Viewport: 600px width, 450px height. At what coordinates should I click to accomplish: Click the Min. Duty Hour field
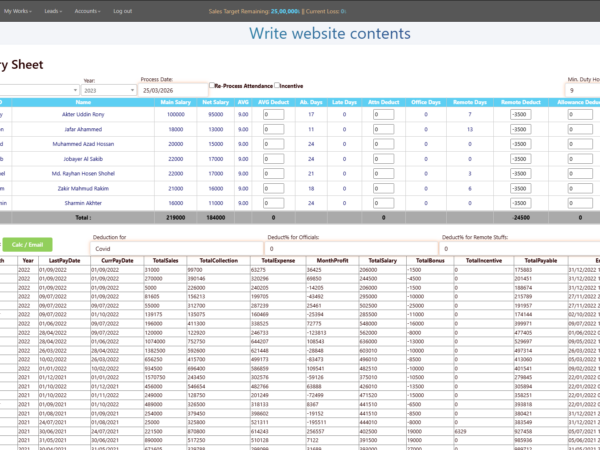[x=582, y=91]
